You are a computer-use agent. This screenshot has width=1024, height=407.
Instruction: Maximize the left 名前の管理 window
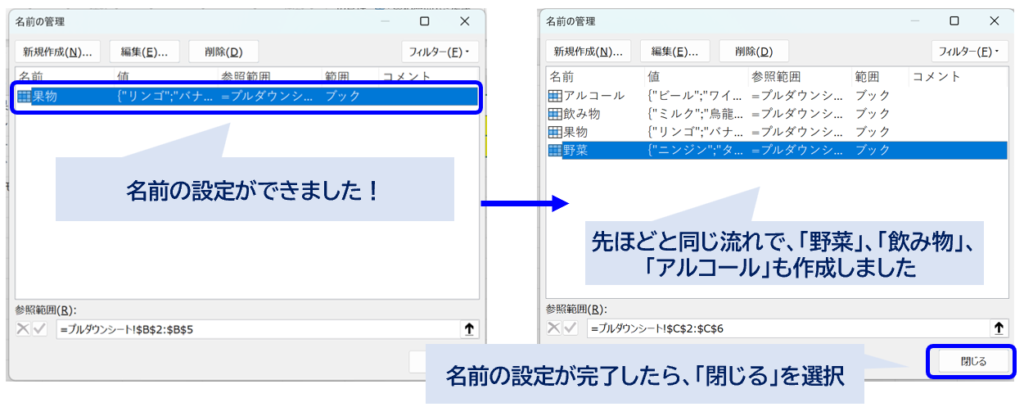[x=424, y=22]
